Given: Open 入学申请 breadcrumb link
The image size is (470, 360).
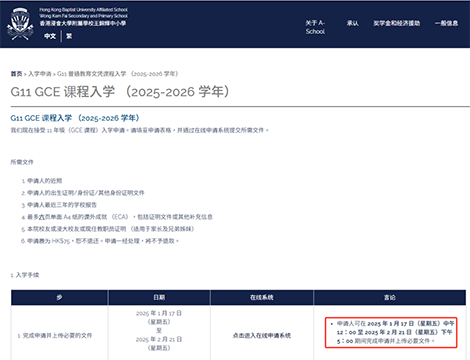Looking at the screenshot, I should [x=40, y=74].
